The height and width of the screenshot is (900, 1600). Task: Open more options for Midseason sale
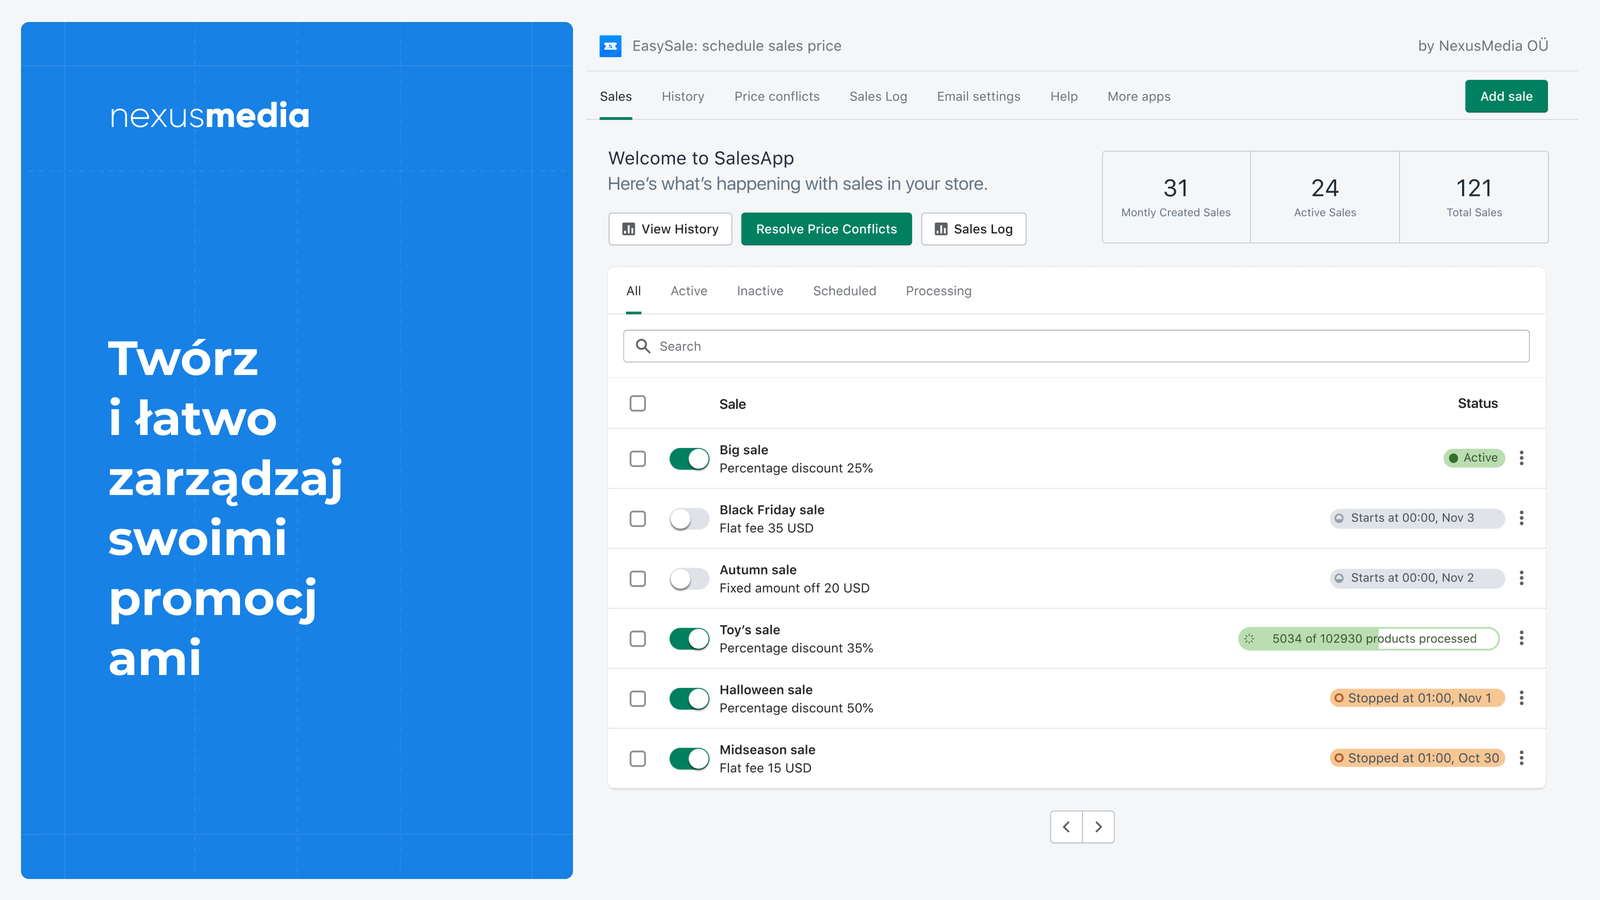pos(1521,758)
